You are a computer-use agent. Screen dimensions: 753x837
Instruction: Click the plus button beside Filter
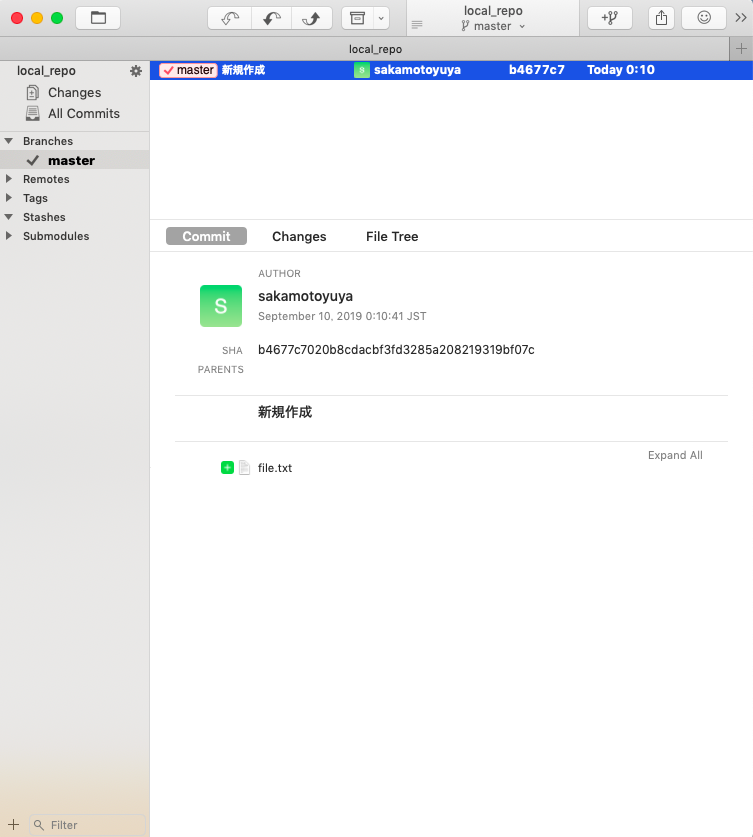coord(14,825)
